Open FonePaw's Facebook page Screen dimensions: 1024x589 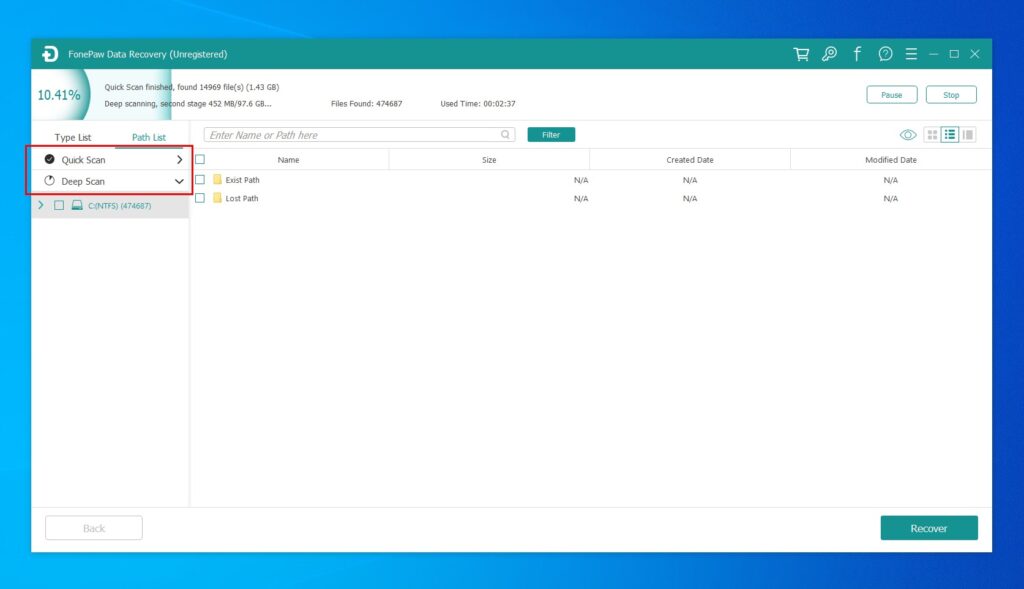(857, 54)
